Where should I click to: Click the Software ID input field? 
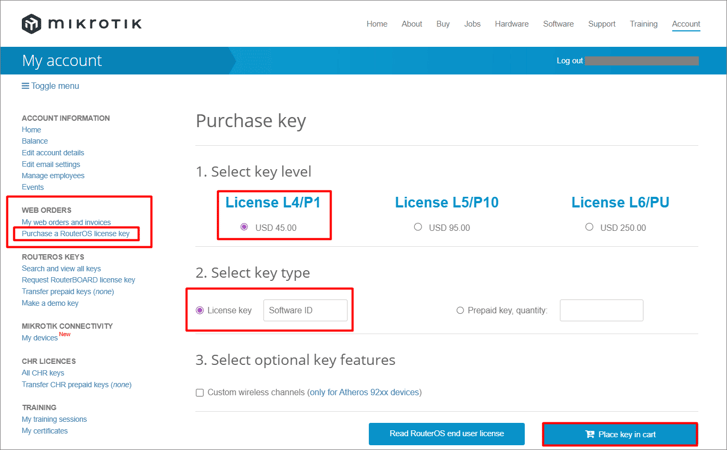coord(305,310)
